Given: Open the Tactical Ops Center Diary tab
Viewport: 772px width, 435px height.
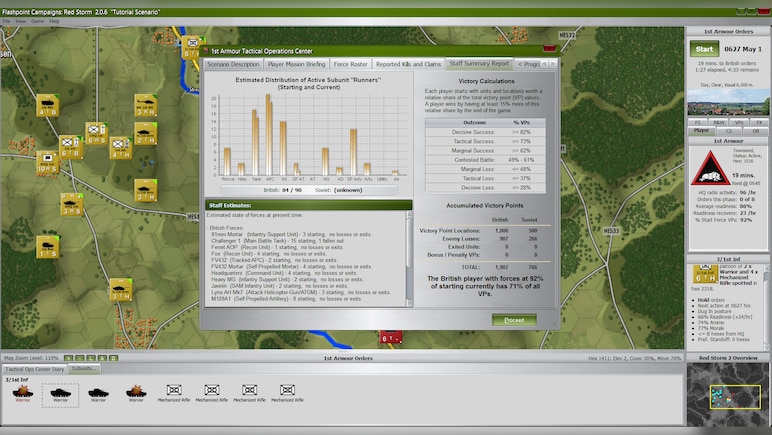Looking at the screenshot, I should (x=35, y=369).
